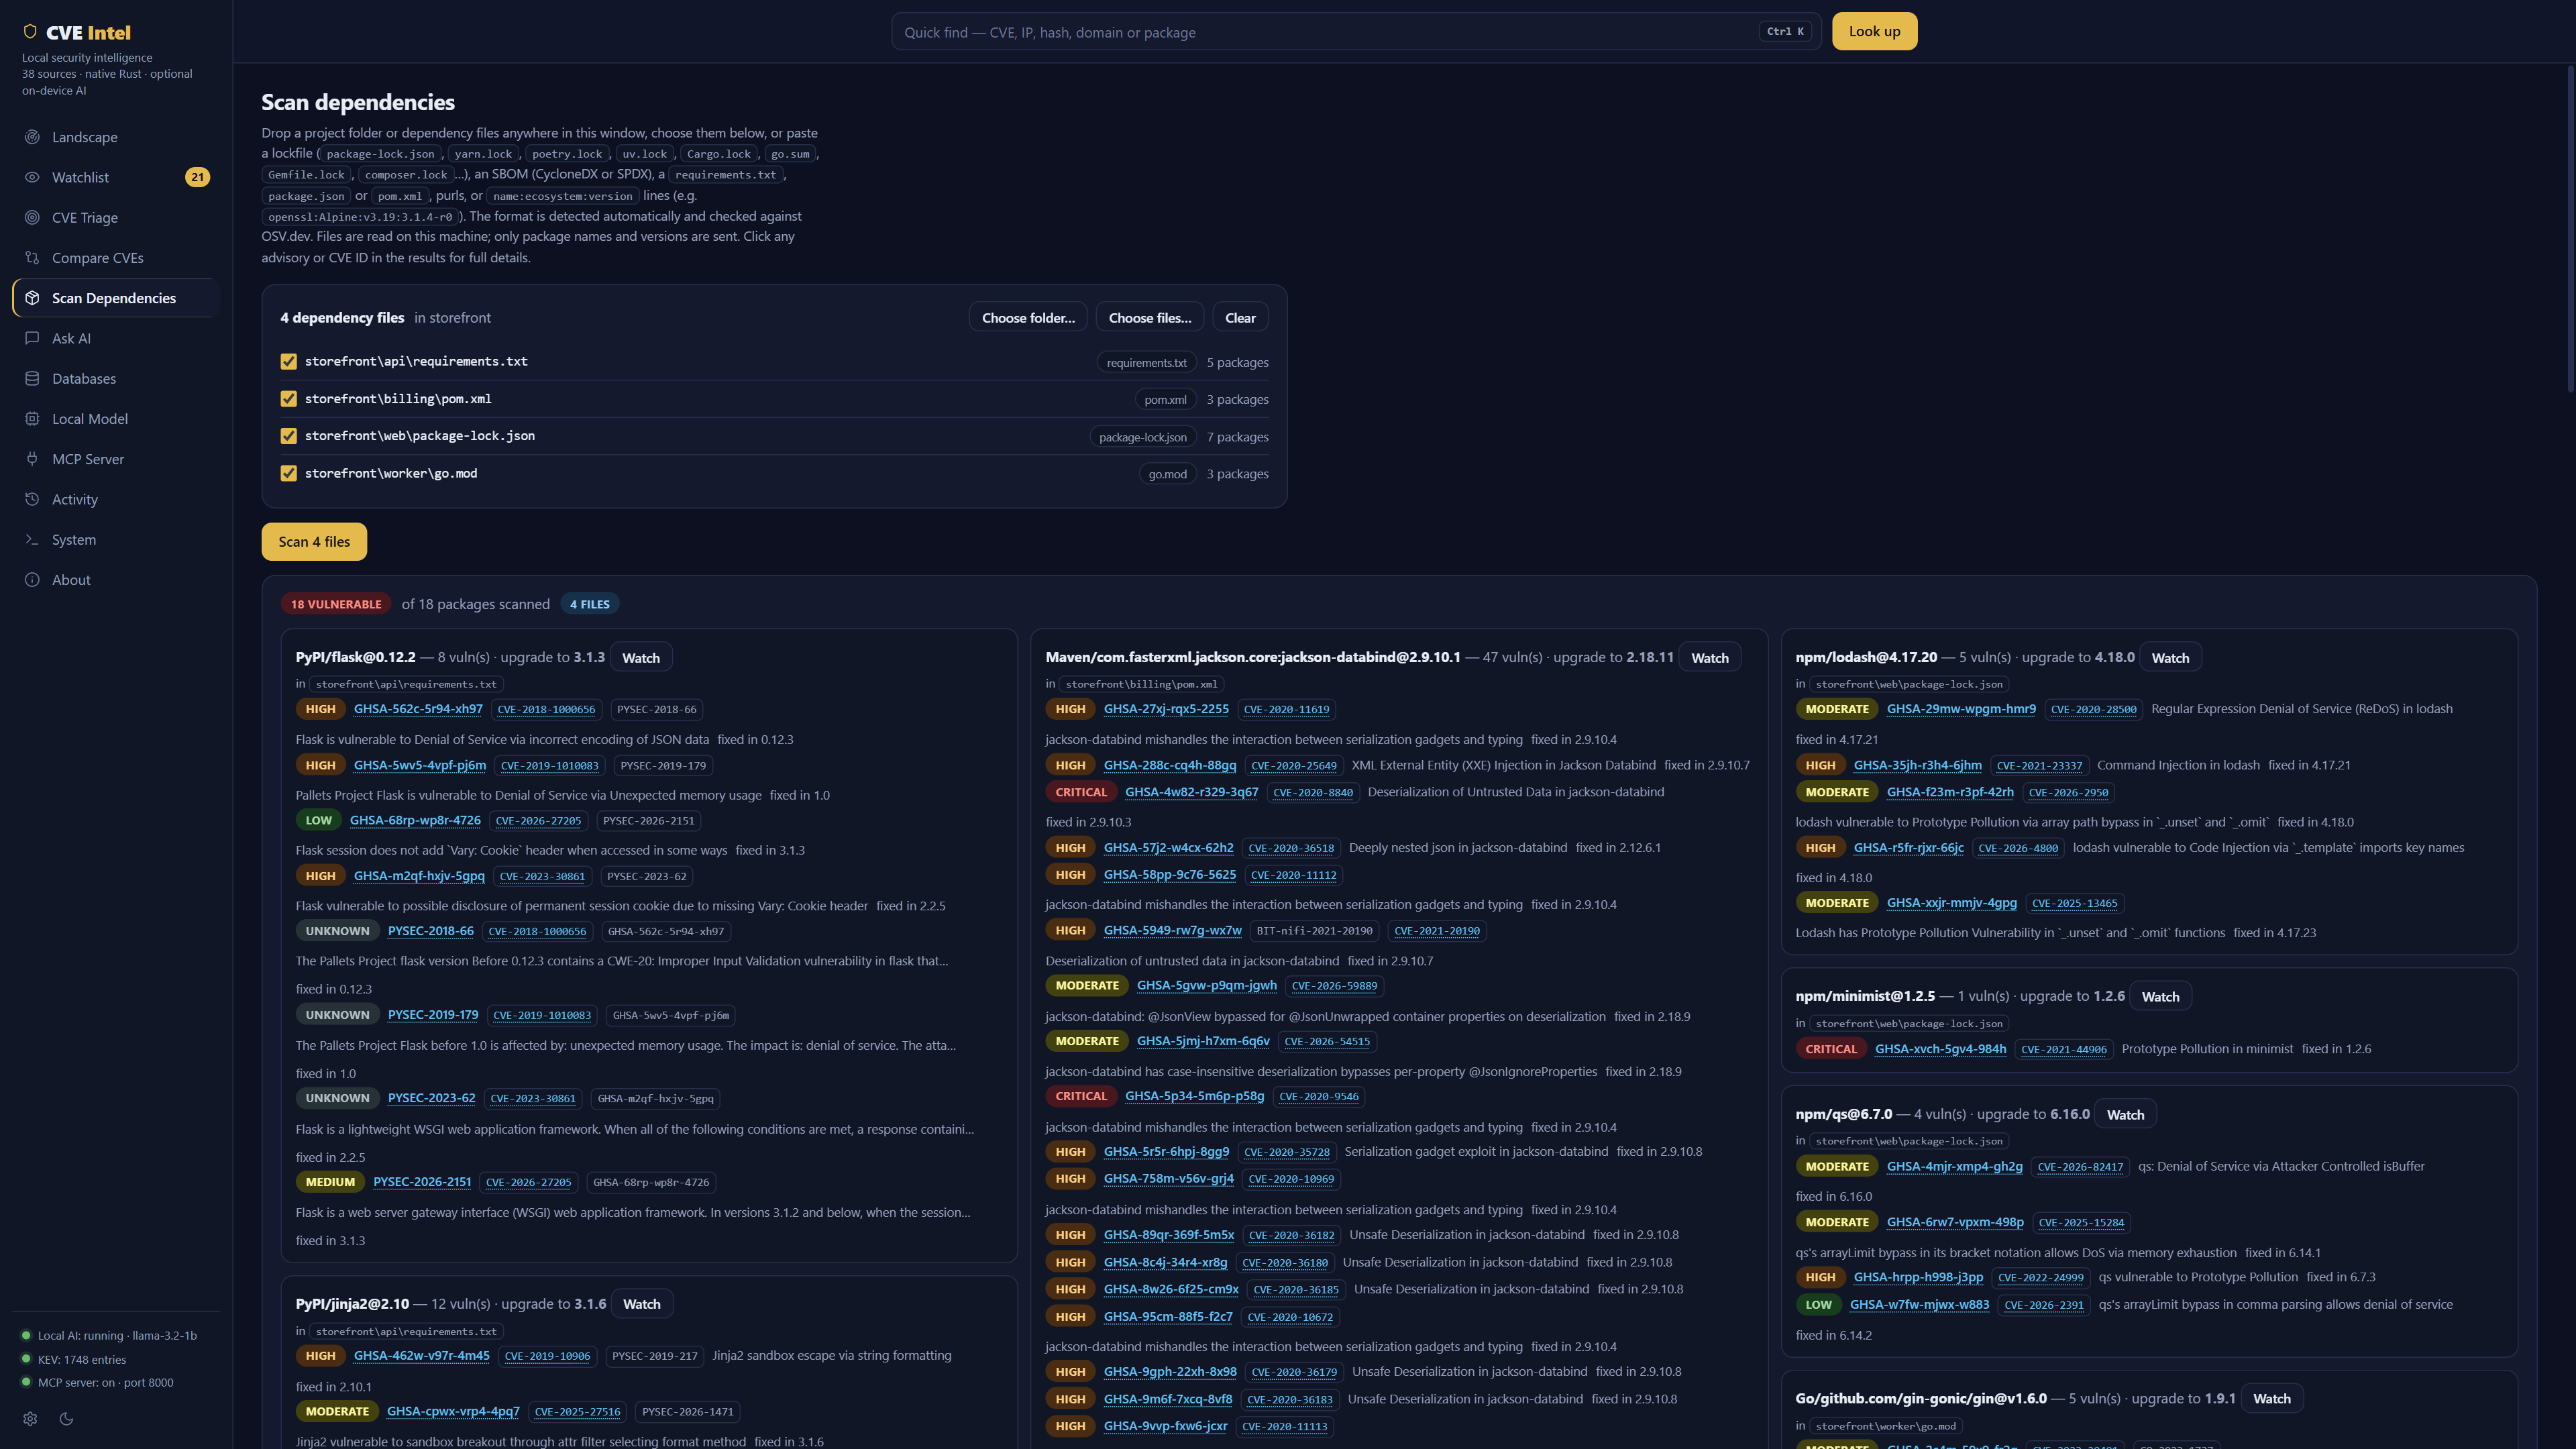Navigate to MCP Server page
The height and width of the screenshot is (1449, 2576).
coord(115,459)
